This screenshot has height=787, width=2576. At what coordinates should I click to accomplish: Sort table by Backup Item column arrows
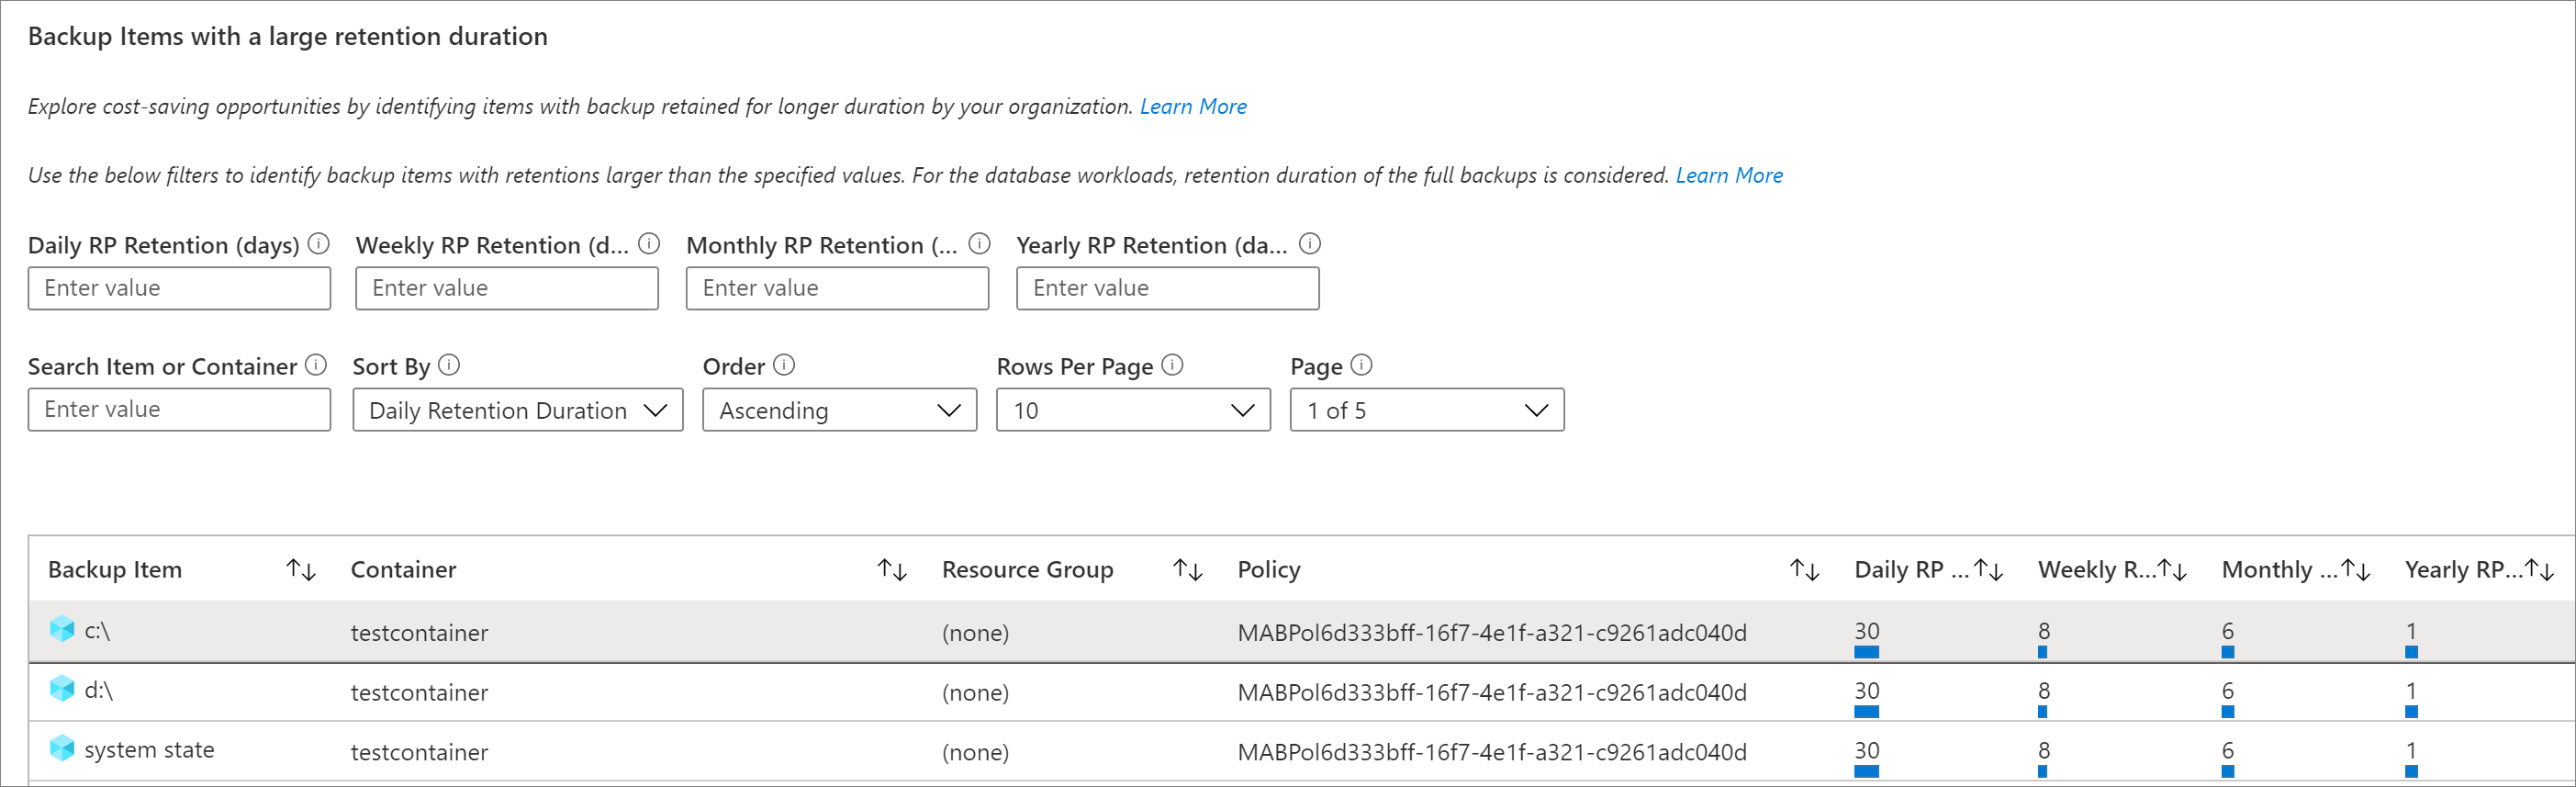click(301, 570)
